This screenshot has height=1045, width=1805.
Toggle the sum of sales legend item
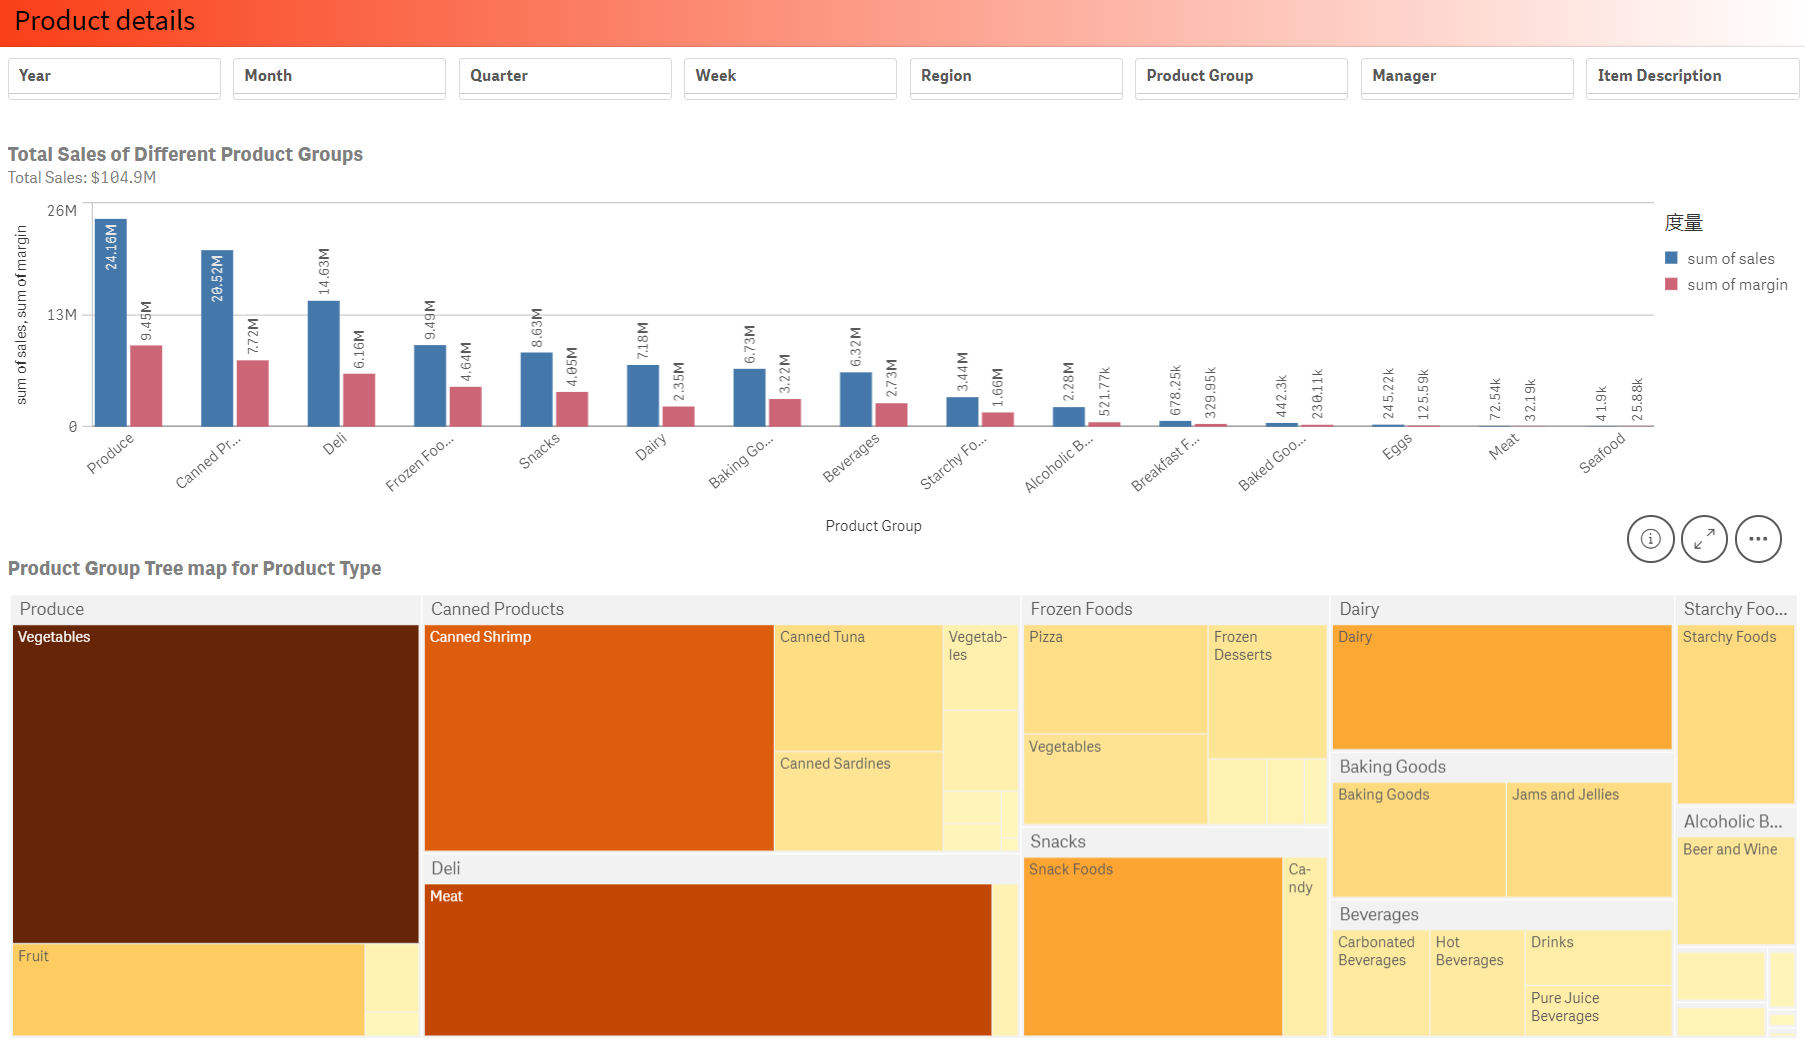(1731, 258)
